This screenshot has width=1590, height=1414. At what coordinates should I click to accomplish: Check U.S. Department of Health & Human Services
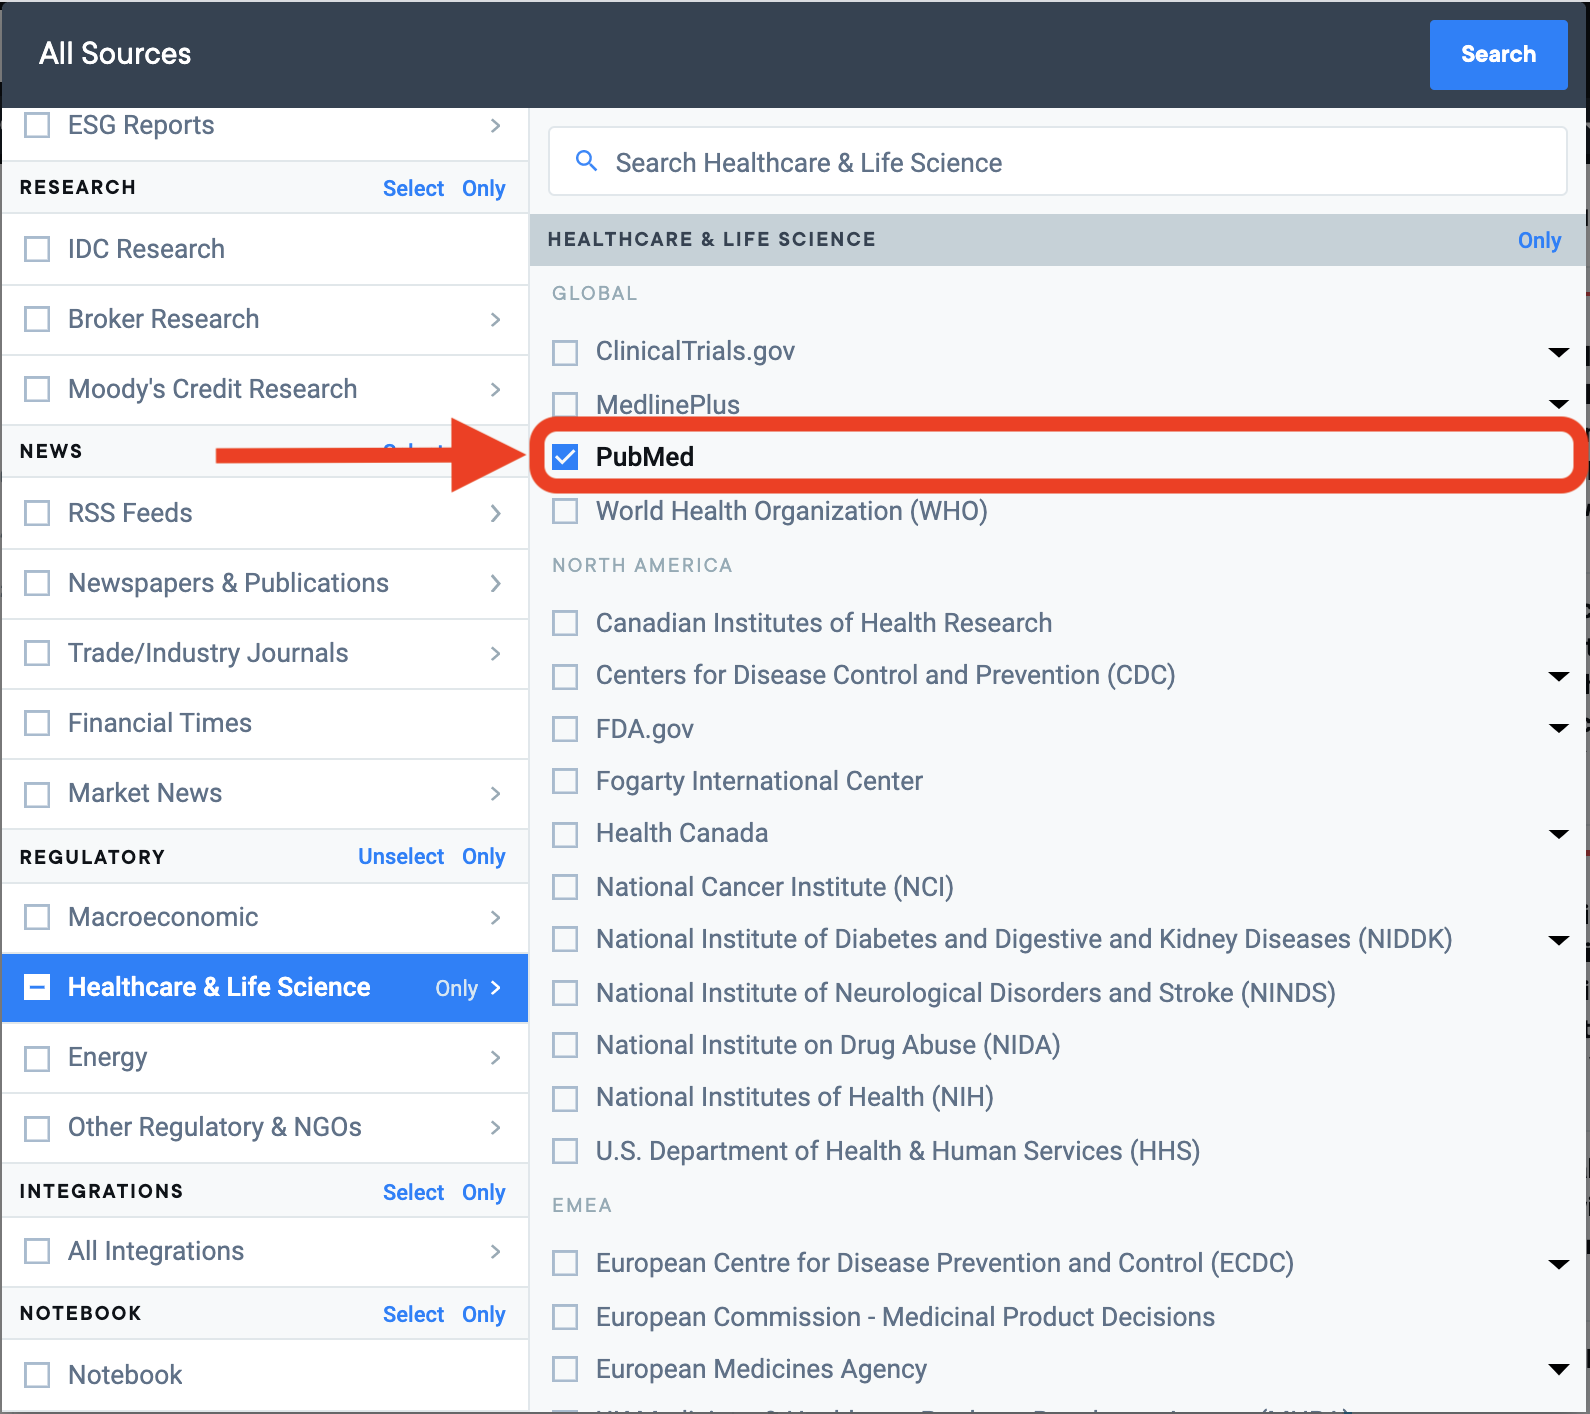click(565, 1151)
